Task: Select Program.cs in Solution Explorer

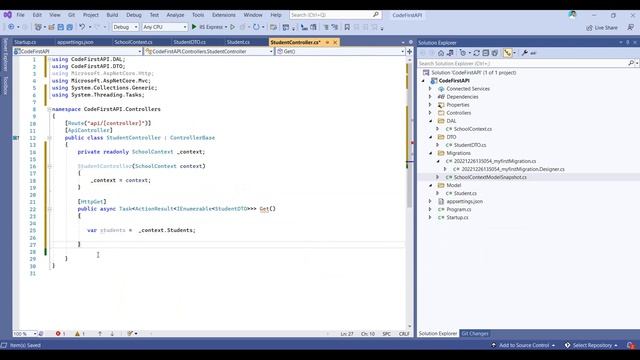Action: [458, 209]
